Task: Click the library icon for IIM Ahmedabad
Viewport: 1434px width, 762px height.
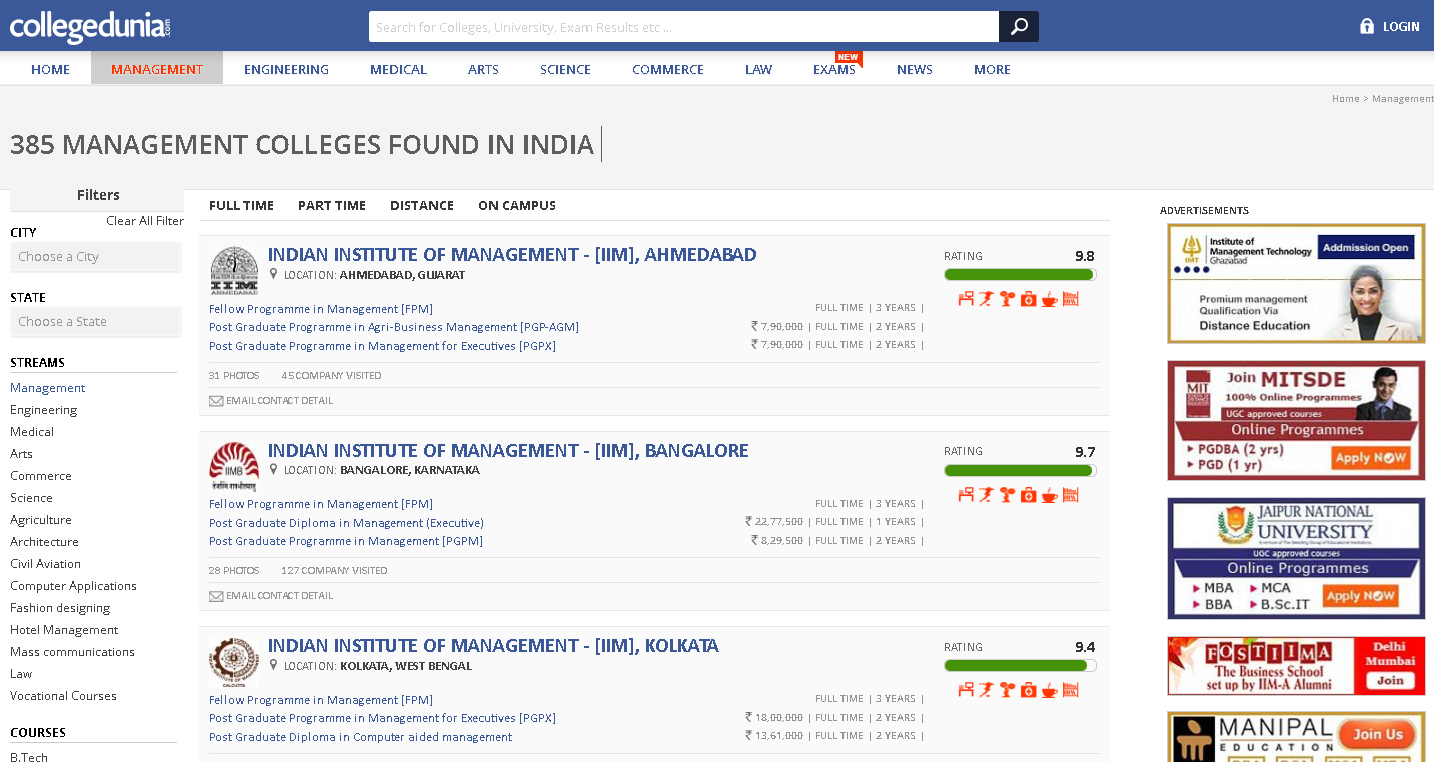Action: (1070, 299)
